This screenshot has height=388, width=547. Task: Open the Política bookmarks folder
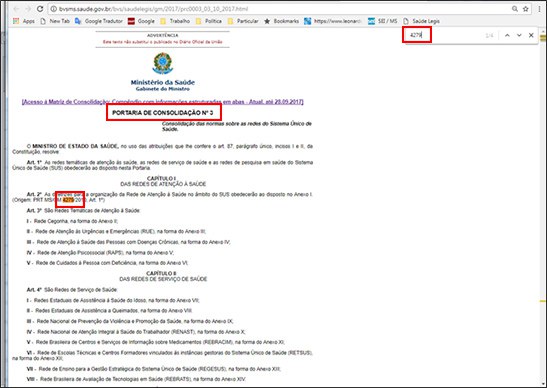(x=209, y=21)
